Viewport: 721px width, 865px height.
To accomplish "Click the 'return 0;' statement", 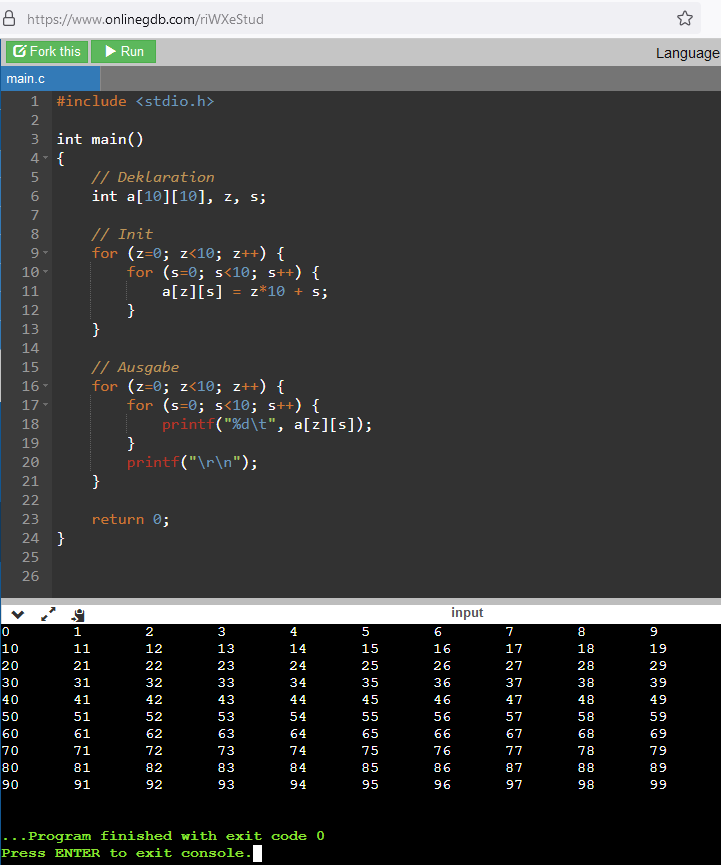I will tap(130, 519).
